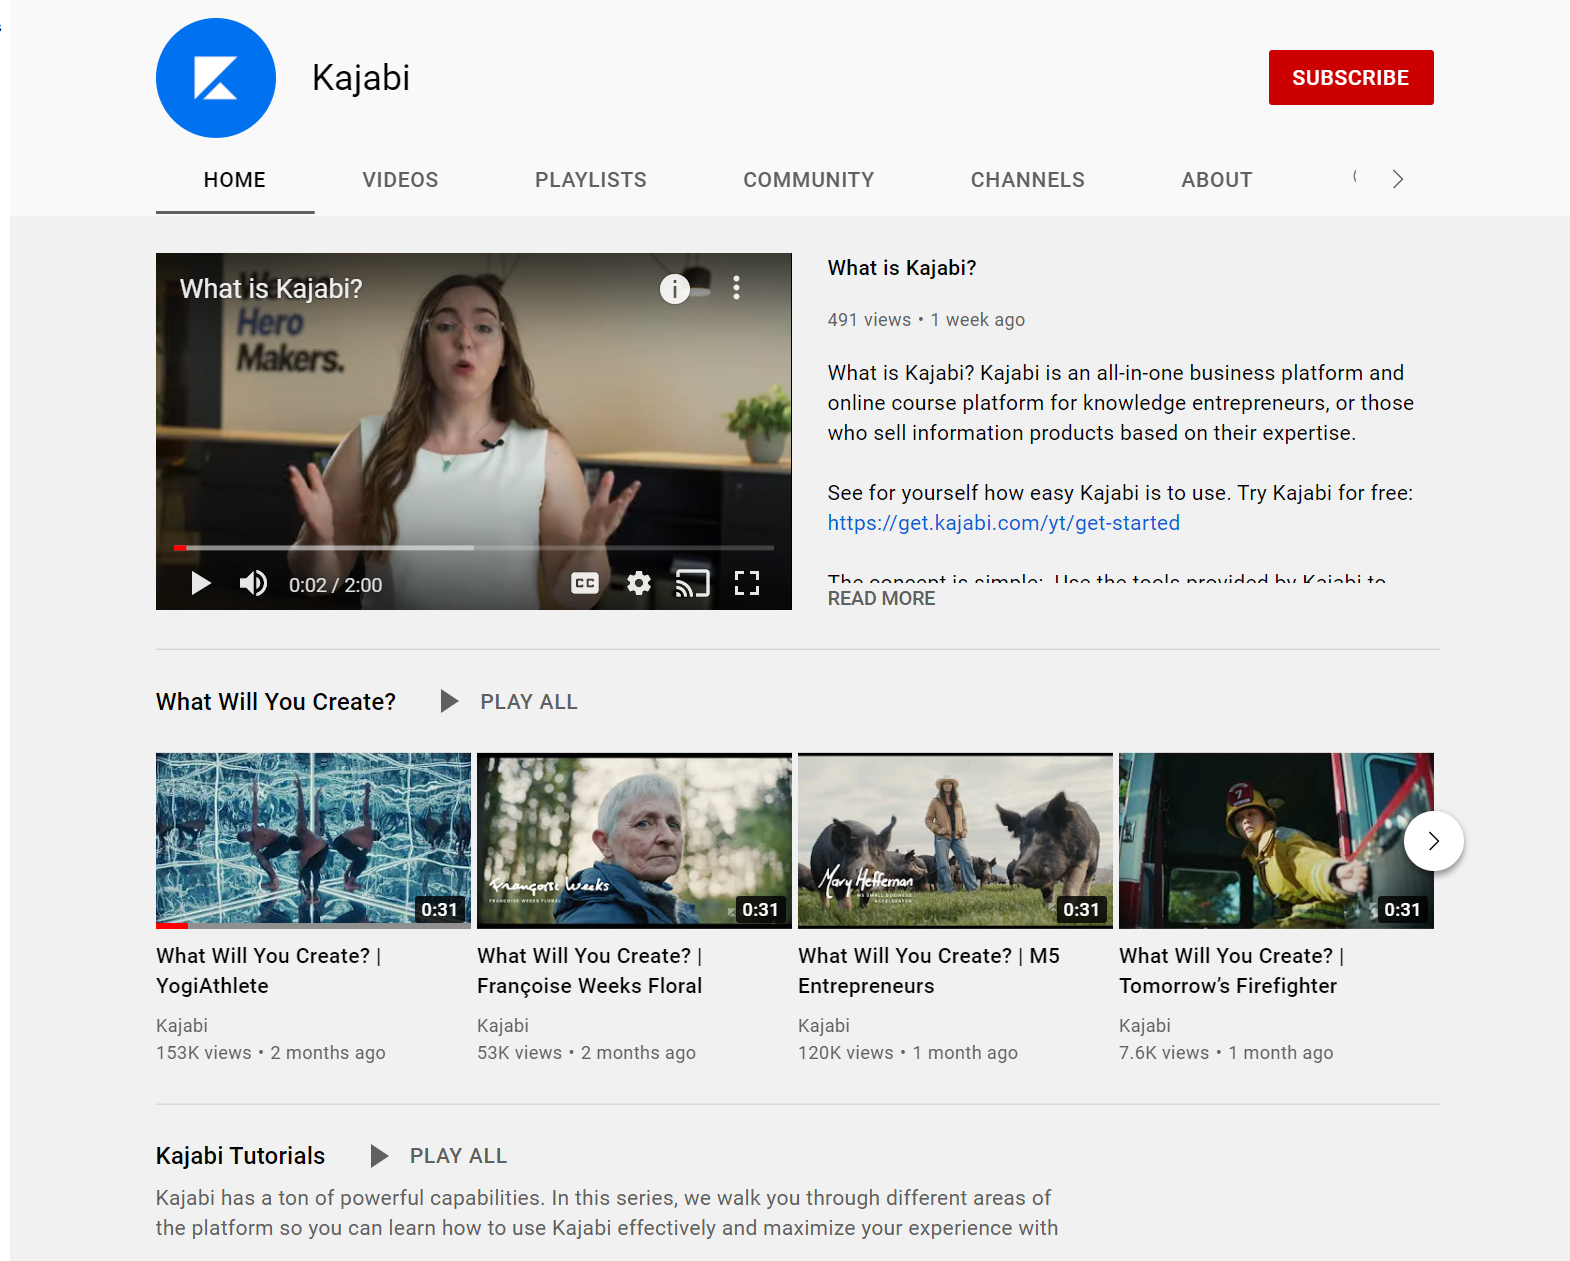This screenshot has width=1570, height=1261.
Task: Open video settings gear icon
Action: pos(639,583)
